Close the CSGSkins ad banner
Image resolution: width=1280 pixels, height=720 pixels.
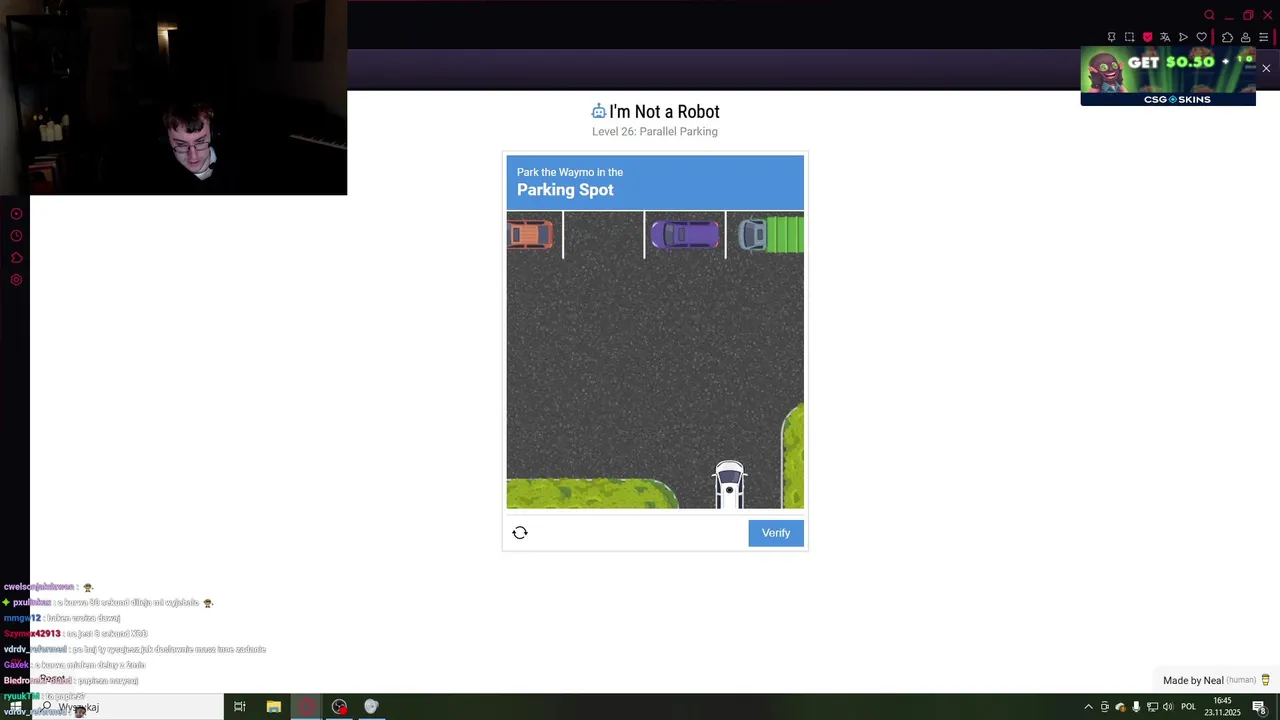[x=1266, y=68]
